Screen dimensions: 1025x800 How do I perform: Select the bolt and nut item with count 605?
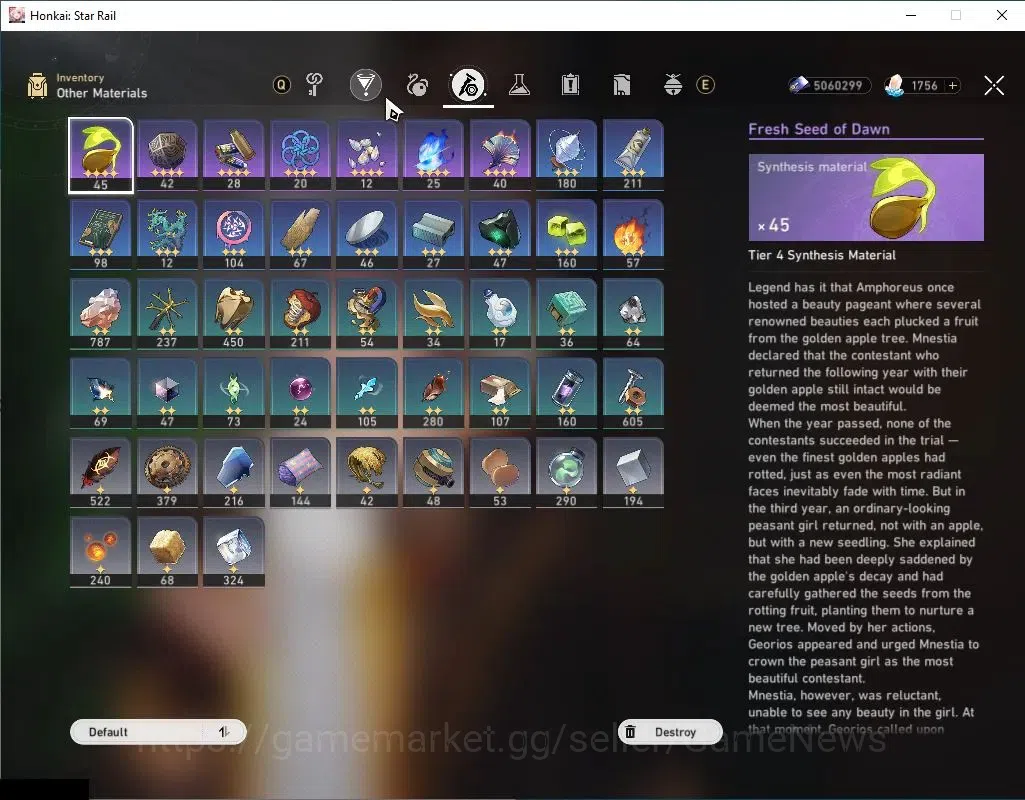[633, 393]
